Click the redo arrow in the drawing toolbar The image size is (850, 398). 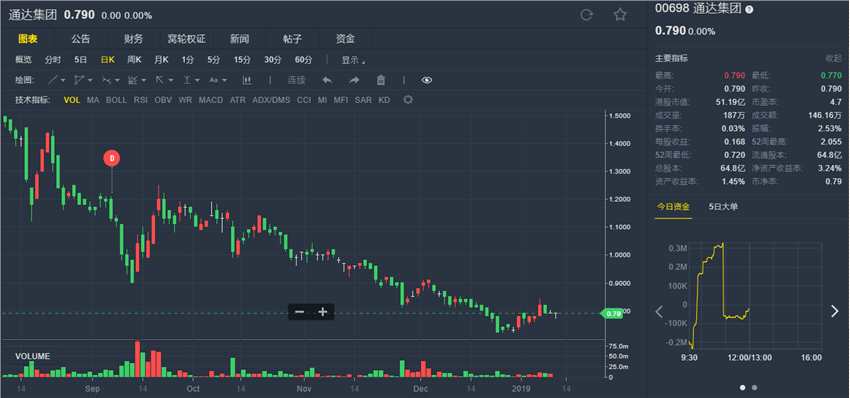[354, 80]
